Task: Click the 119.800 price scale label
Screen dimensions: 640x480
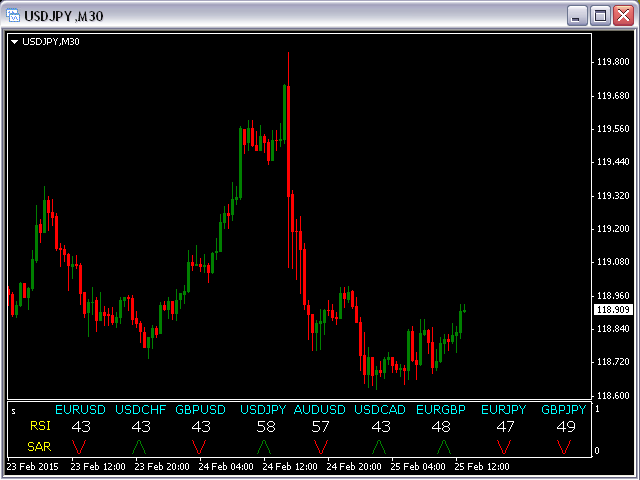Action: (x=613, y=62)
